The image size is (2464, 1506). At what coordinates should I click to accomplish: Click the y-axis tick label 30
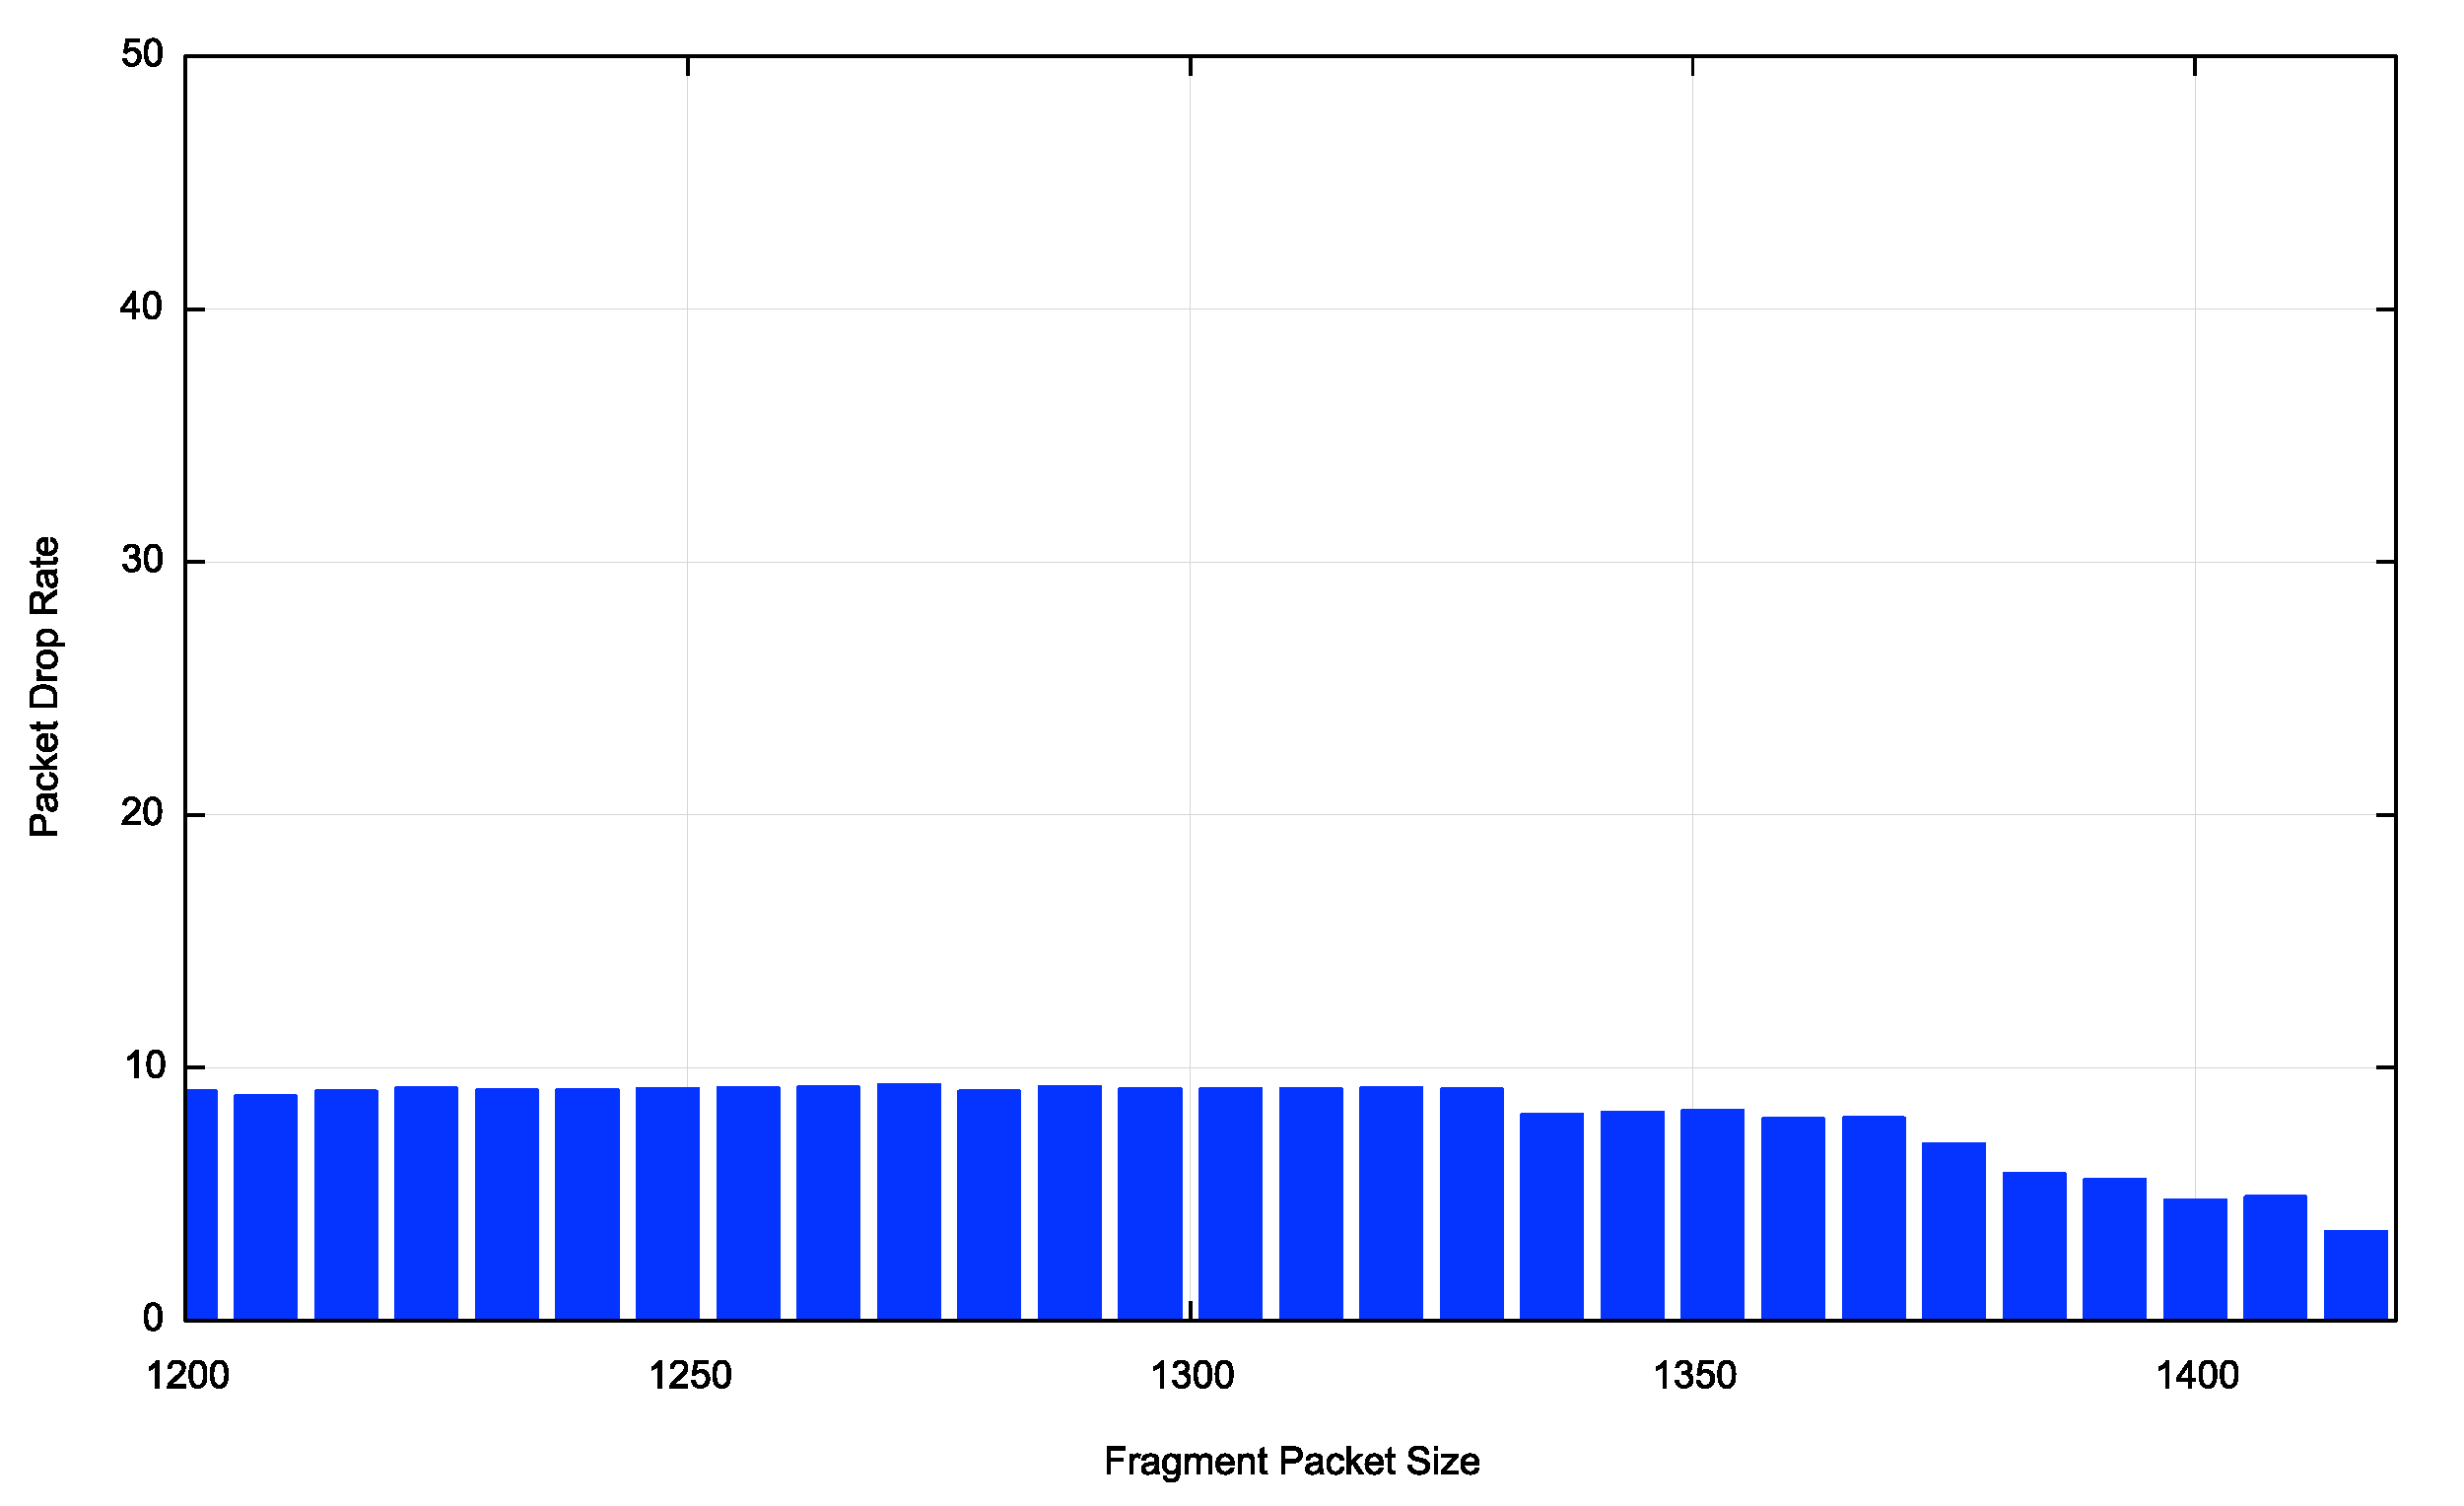tap(141, 560)
